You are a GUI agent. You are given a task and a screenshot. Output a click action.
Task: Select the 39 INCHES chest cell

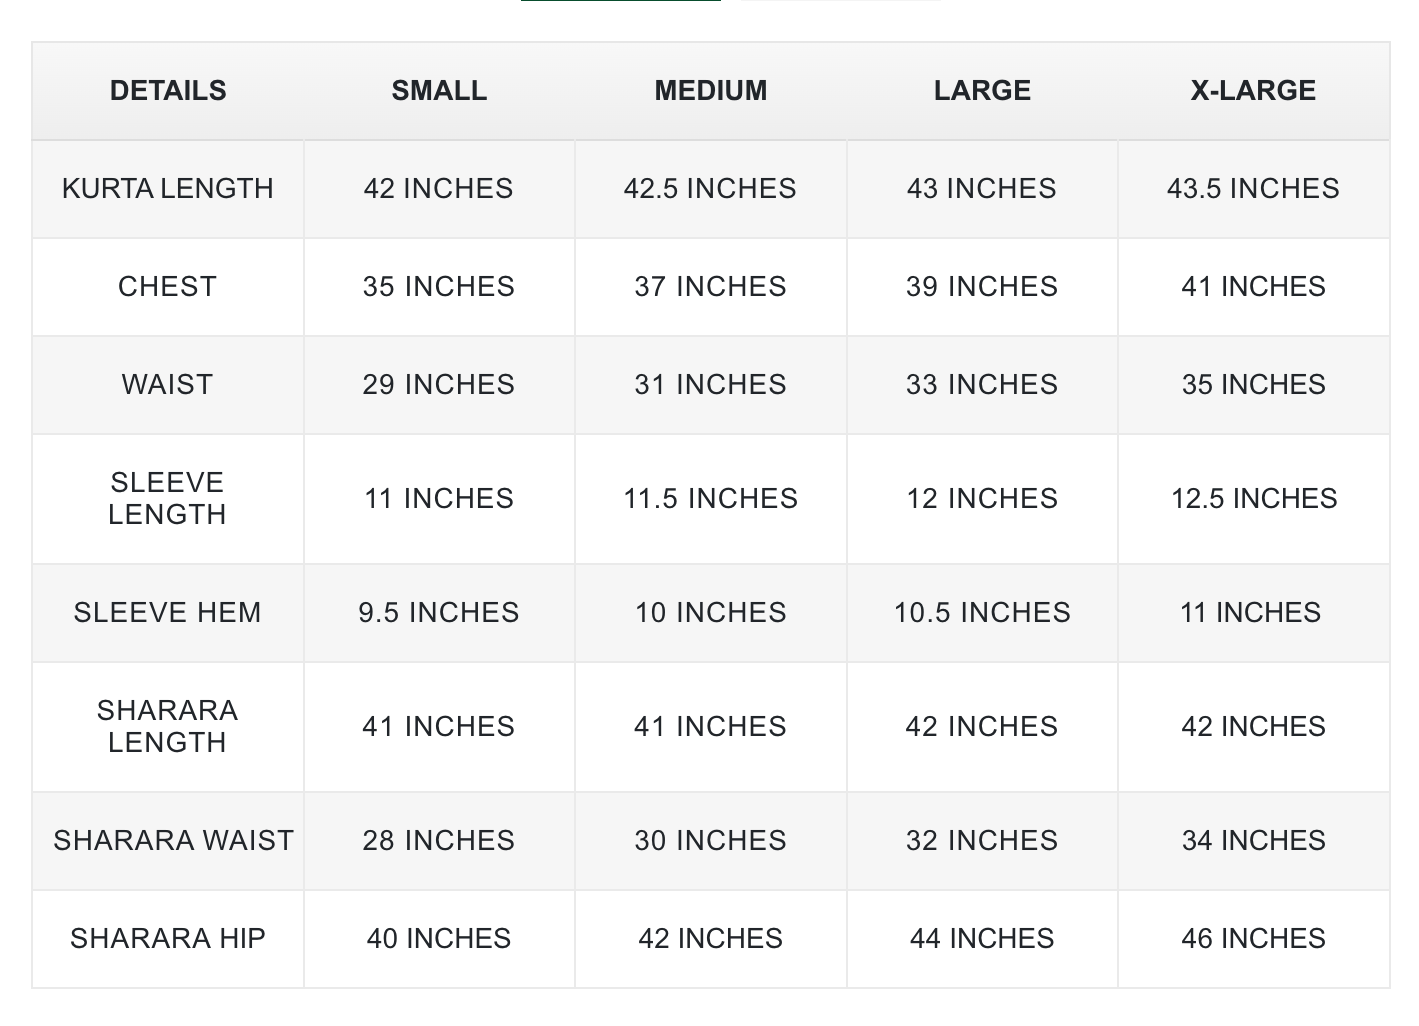982,287
